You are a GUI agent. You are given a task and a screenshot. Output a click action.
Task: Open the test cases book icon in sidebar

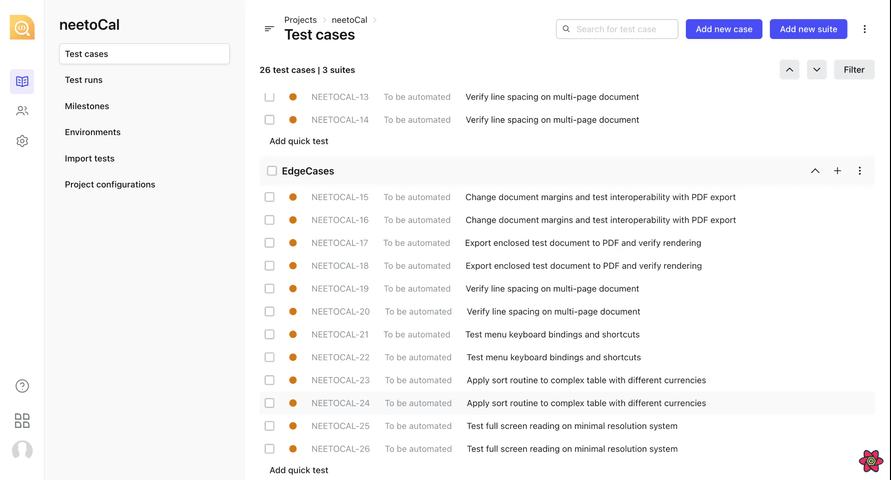[22, 81]
